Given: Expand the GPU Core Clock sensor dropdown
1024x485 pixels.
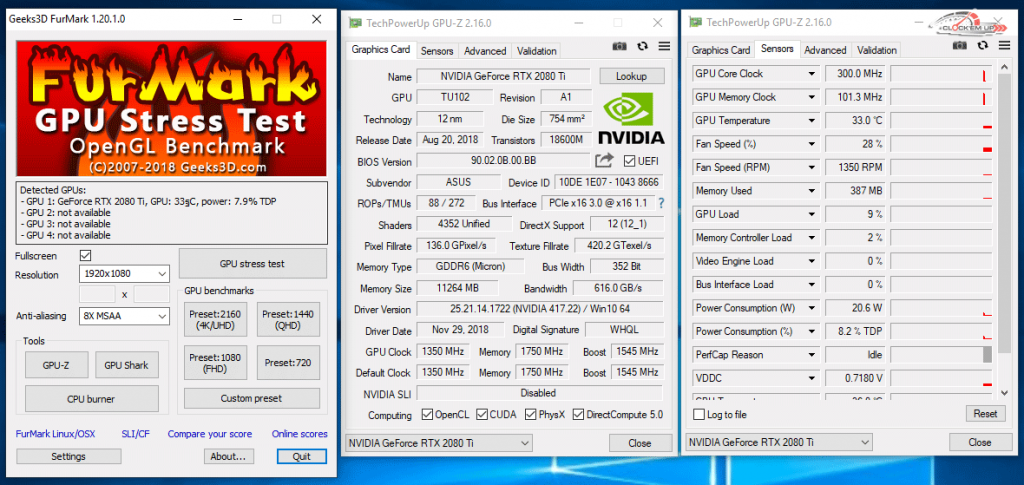Looking at the screenshot, I should tap(812, 74).
